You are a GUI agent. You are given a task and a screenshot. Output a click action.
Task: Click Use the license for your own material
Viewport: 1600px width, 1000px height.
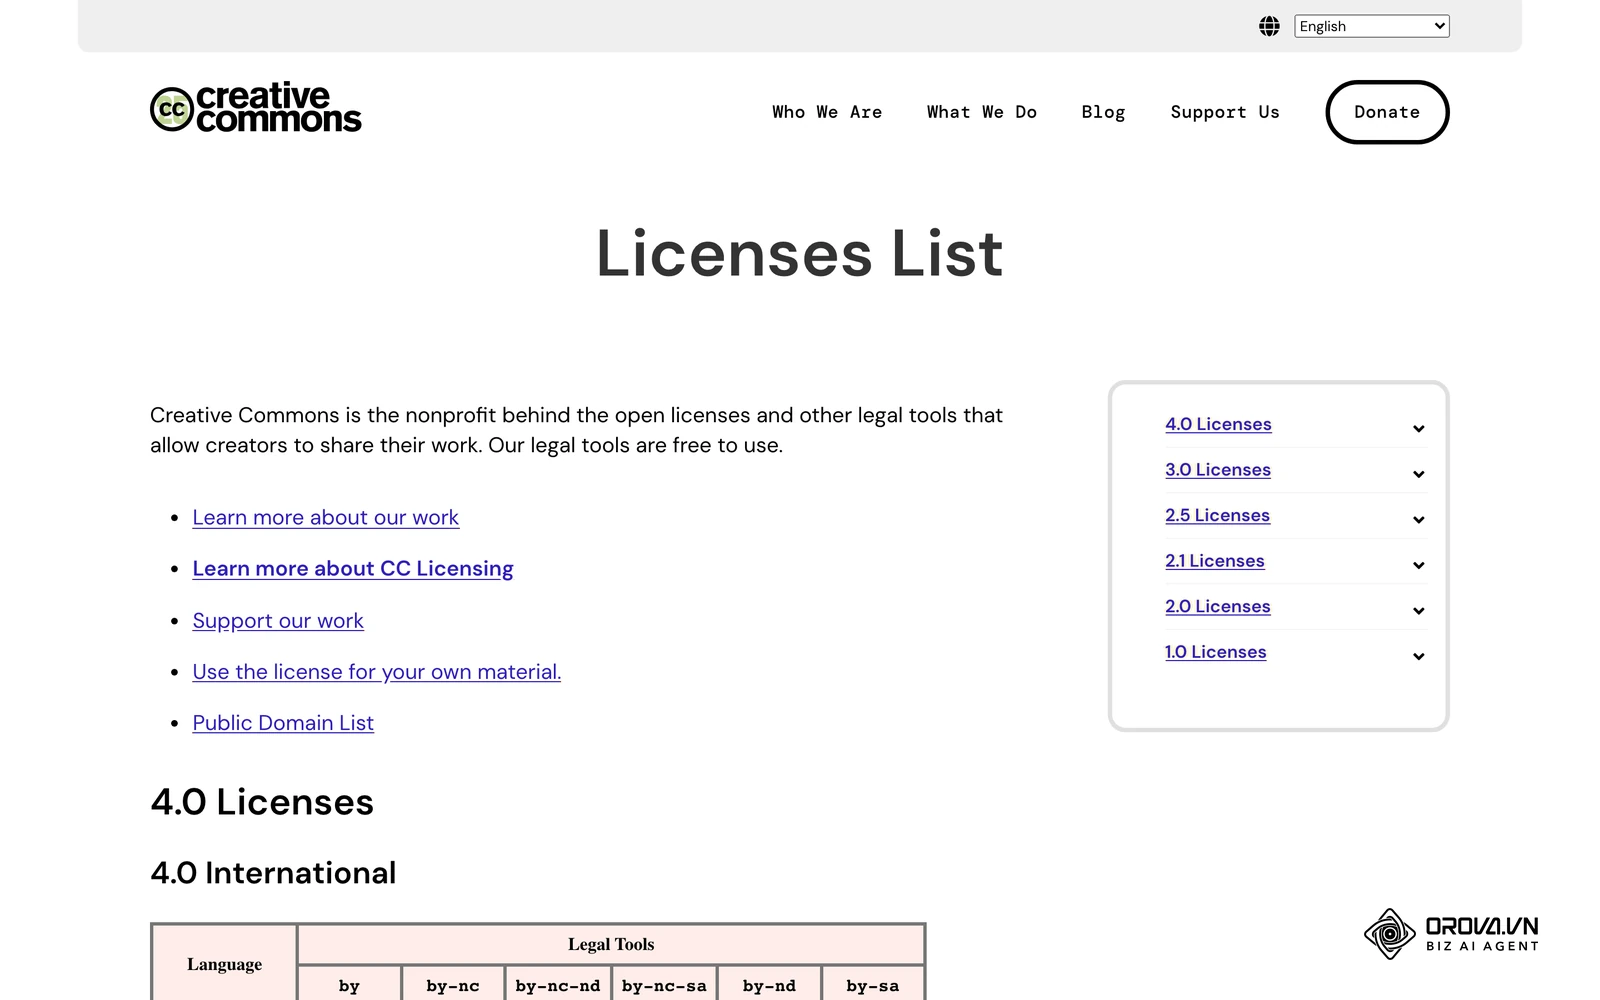pos(377,672)
